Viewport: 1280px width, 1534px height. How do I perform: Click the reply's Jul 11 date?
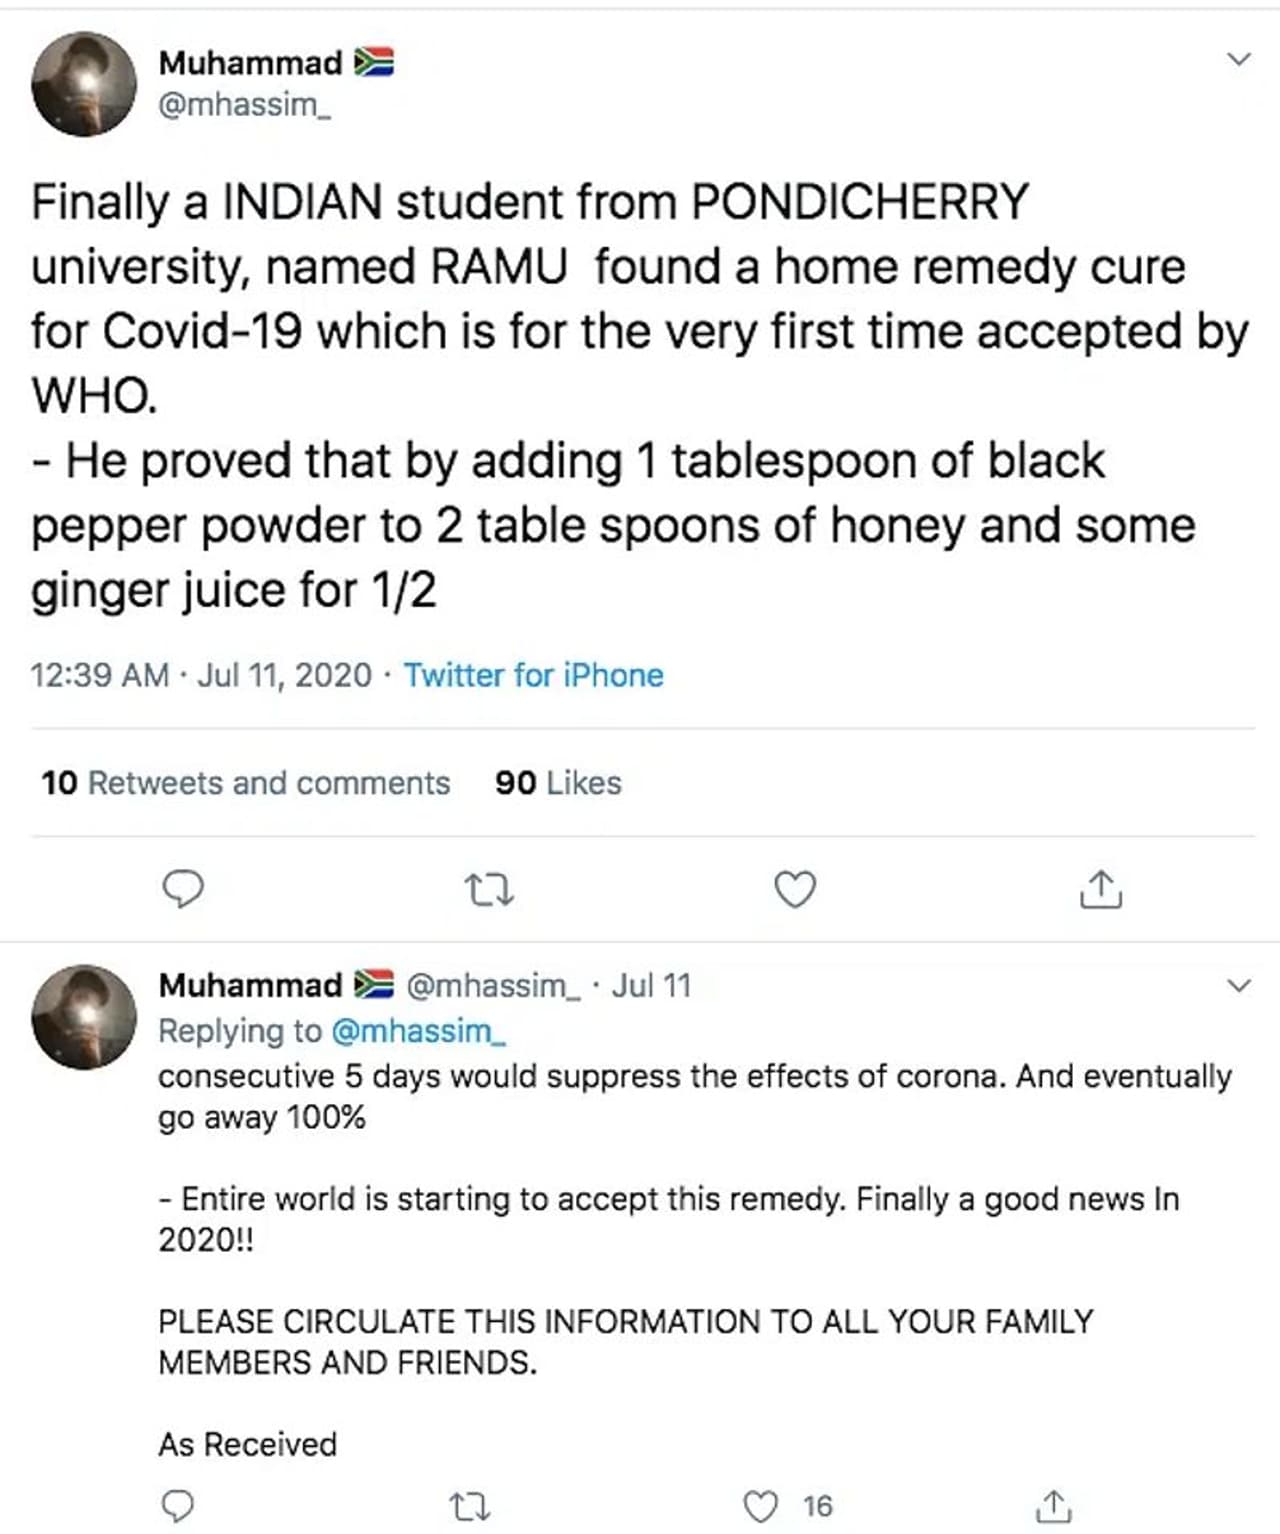(x=651, y=986)
